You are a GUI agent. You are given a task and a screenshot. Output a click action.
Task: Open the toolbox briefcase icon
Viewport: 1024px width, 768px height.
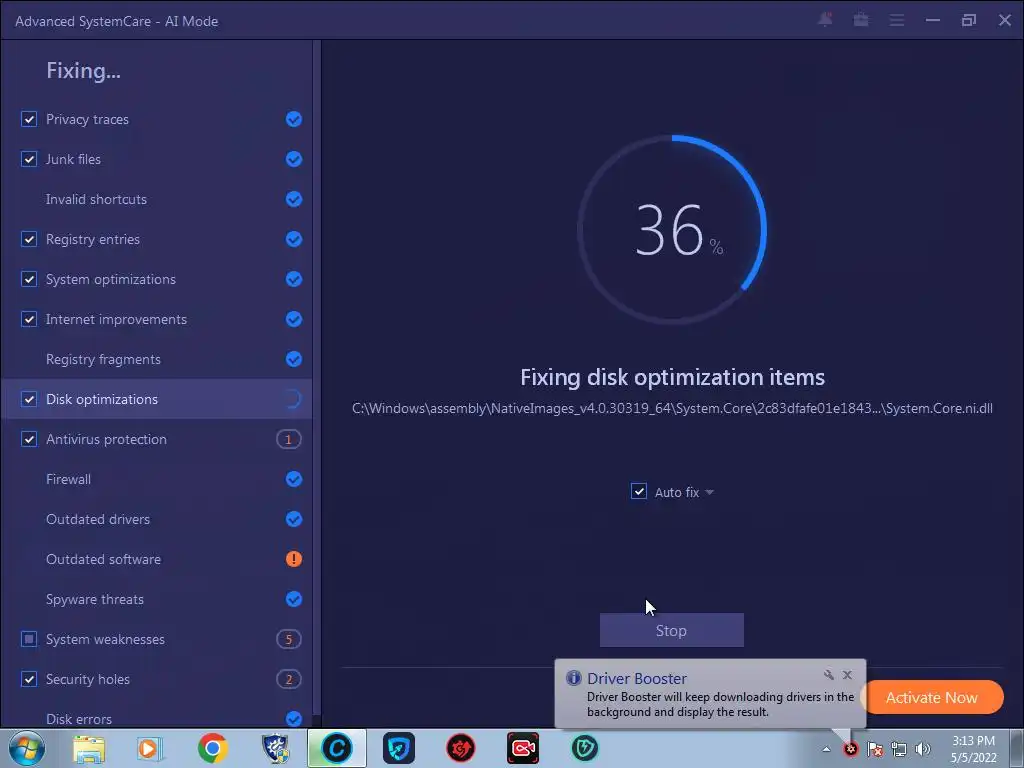(x=861, y=20)
